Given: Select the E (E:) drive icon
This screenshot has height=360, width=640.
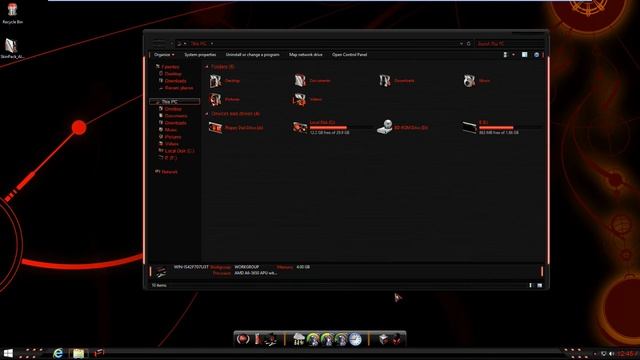Looking at the screenshot, I should point(469,127).
